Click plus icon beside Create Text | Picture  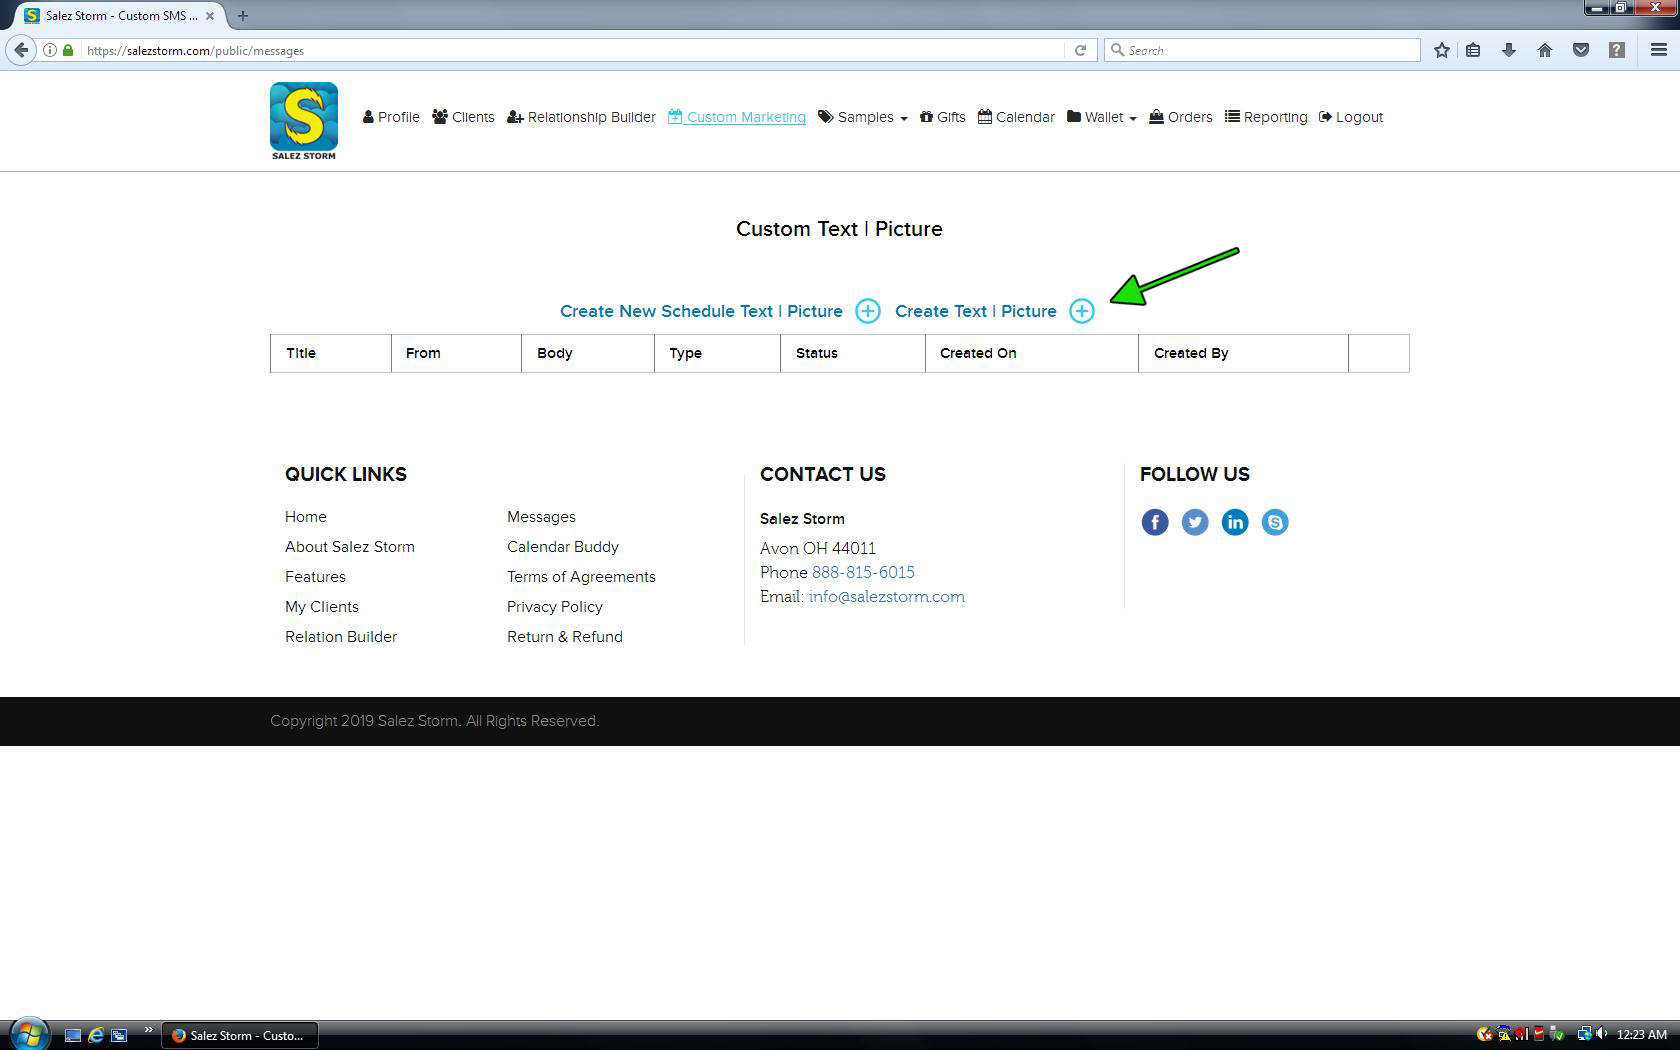coord(1081,311)
